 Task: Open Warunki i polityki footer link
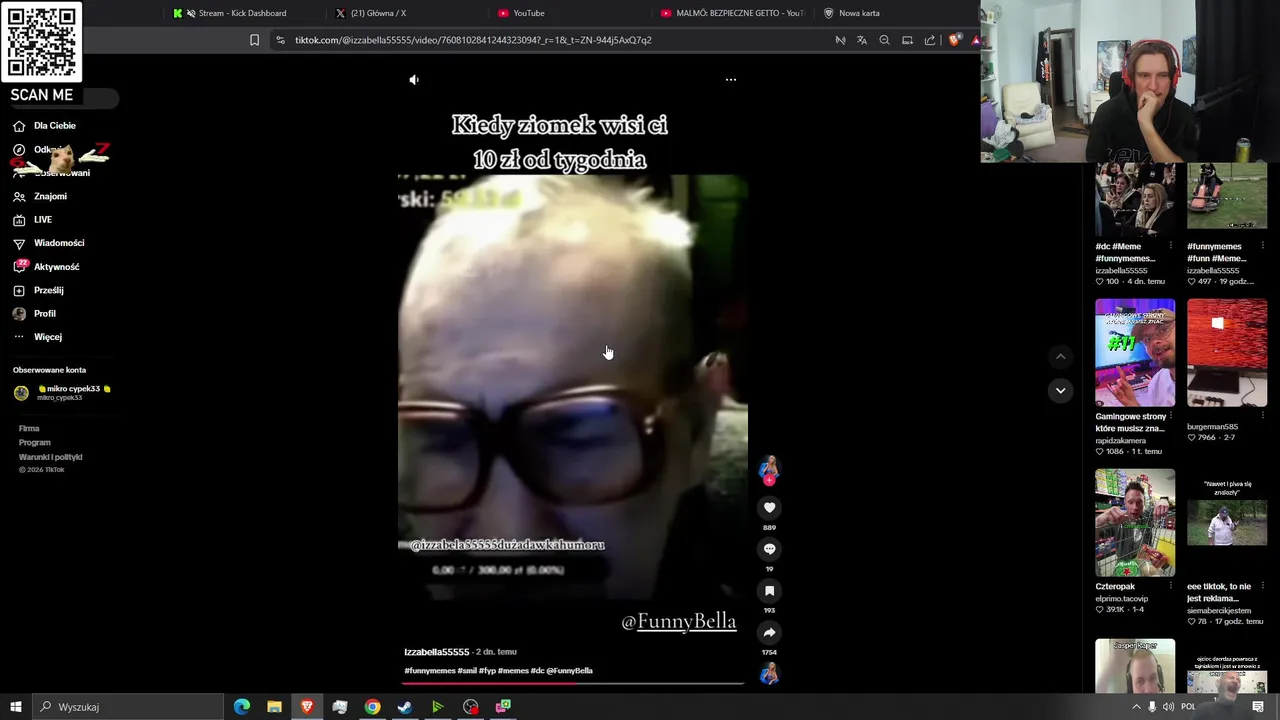click(50, 457)
